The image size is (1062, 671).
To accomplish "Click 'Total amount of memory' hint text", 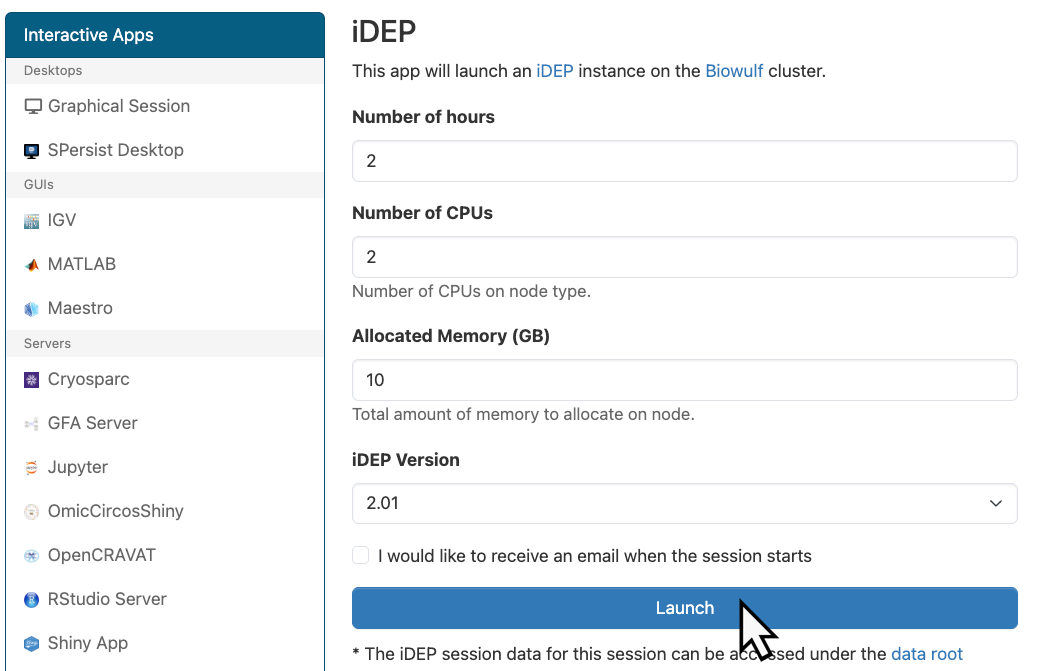I will pos(524,414).
